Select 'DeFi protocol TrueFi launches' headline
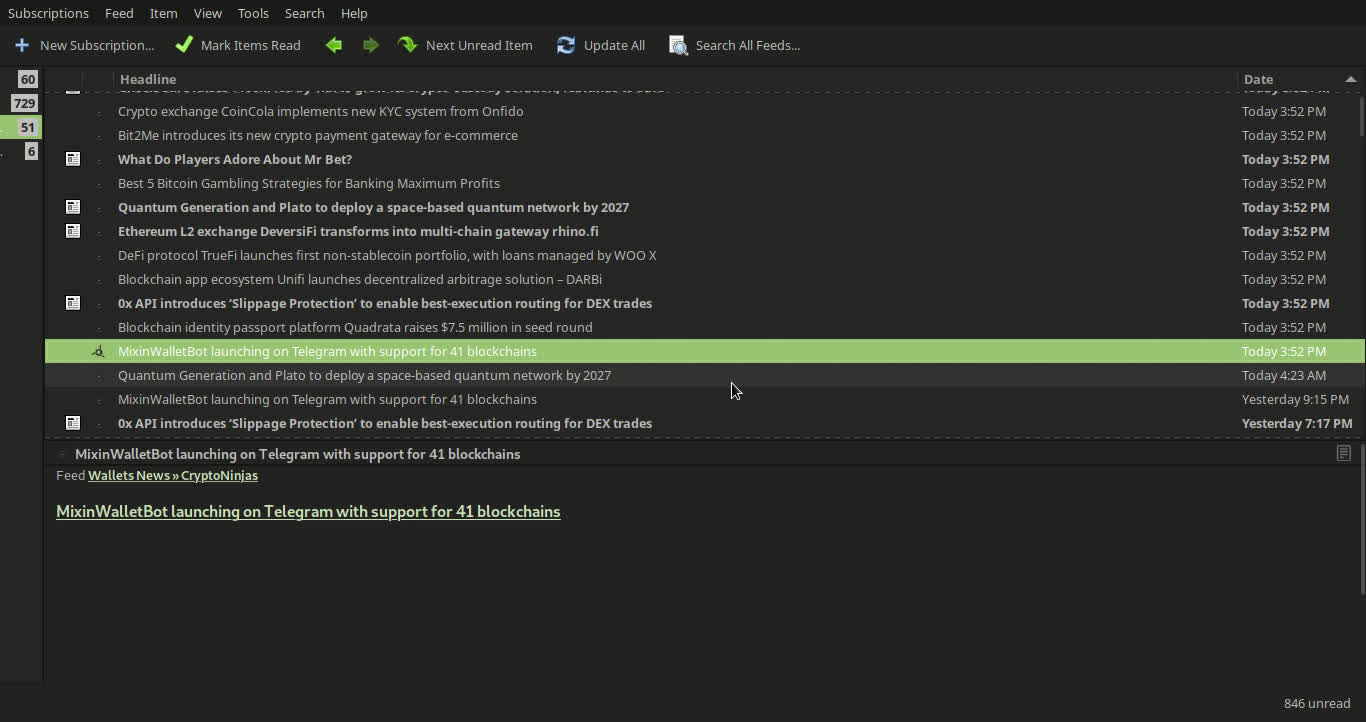The width and height of the screenshot is (1366, 722). [x=387, y=255]
